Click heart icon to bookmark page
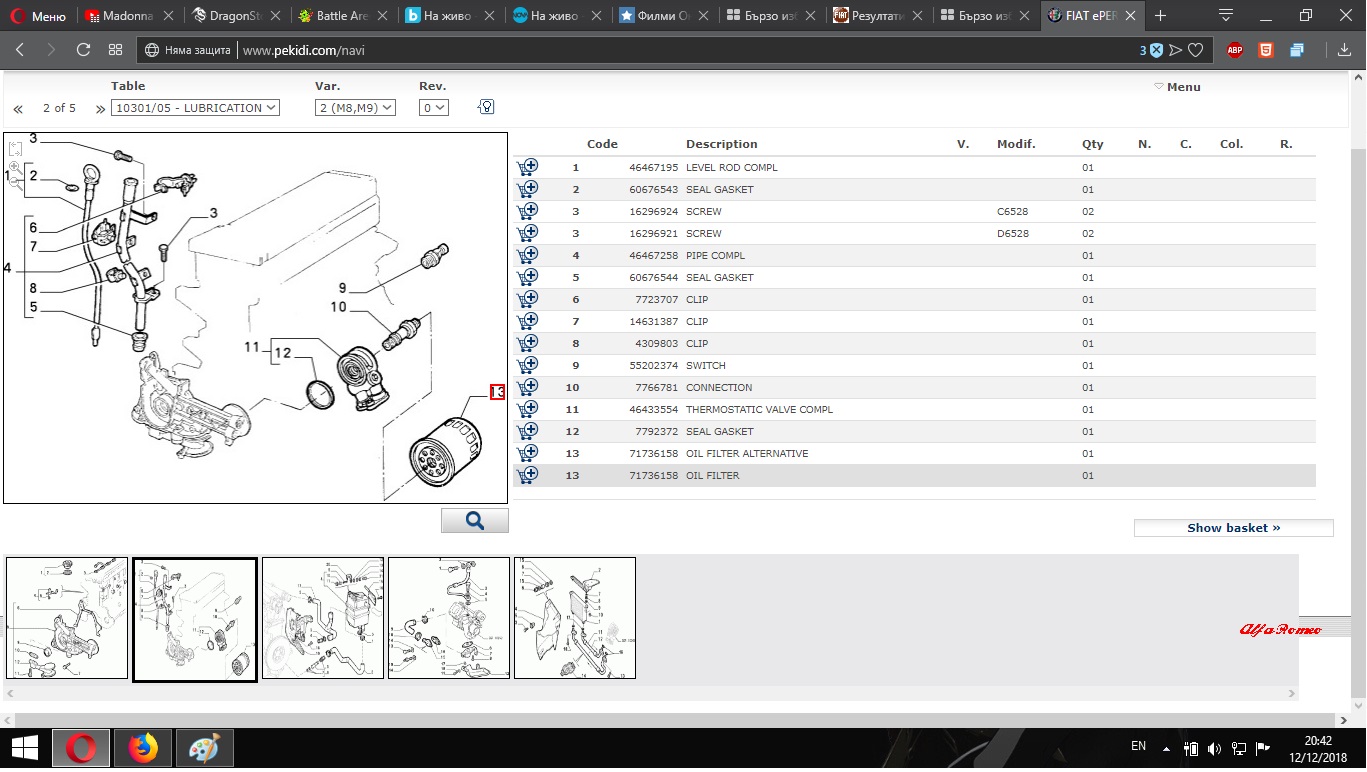Screen dimensions: 1367x772 pyautogui.click(x=1195, y=50)
